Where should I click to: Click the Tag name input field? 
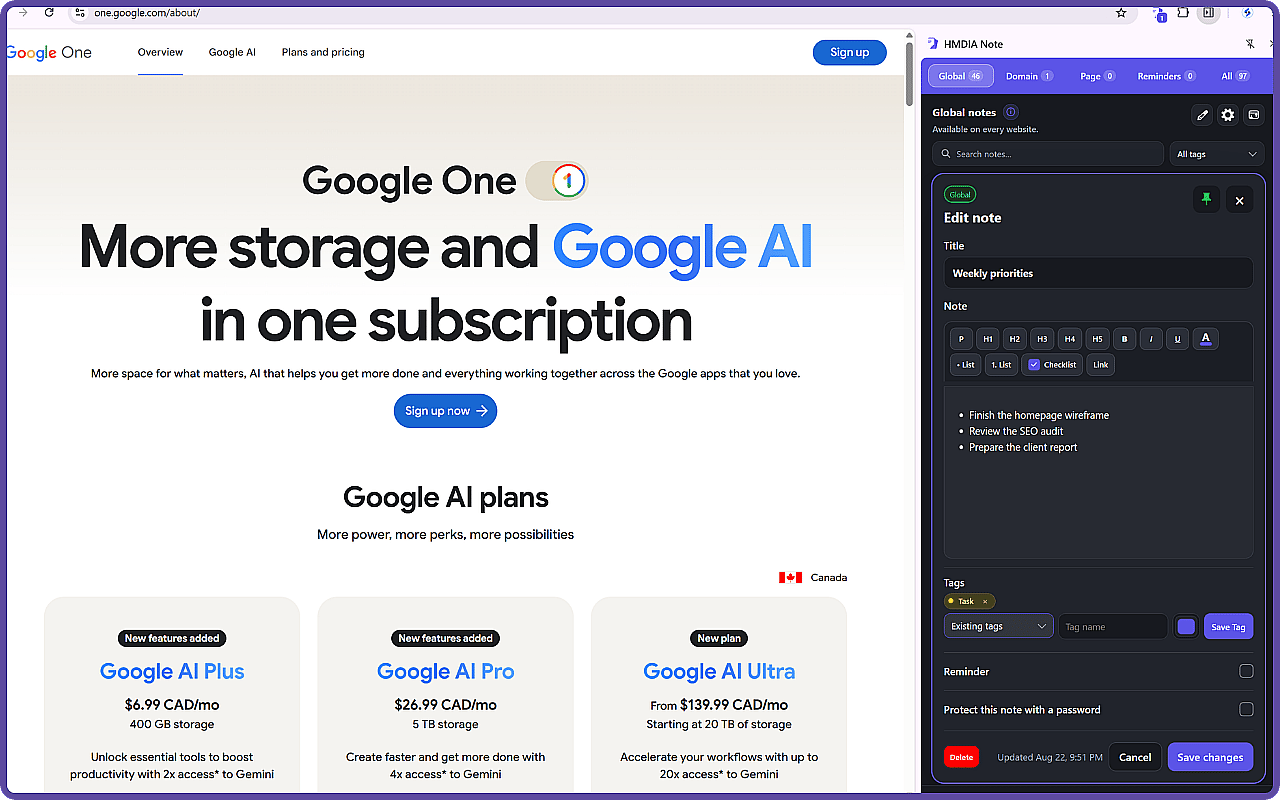point(1113,627)
